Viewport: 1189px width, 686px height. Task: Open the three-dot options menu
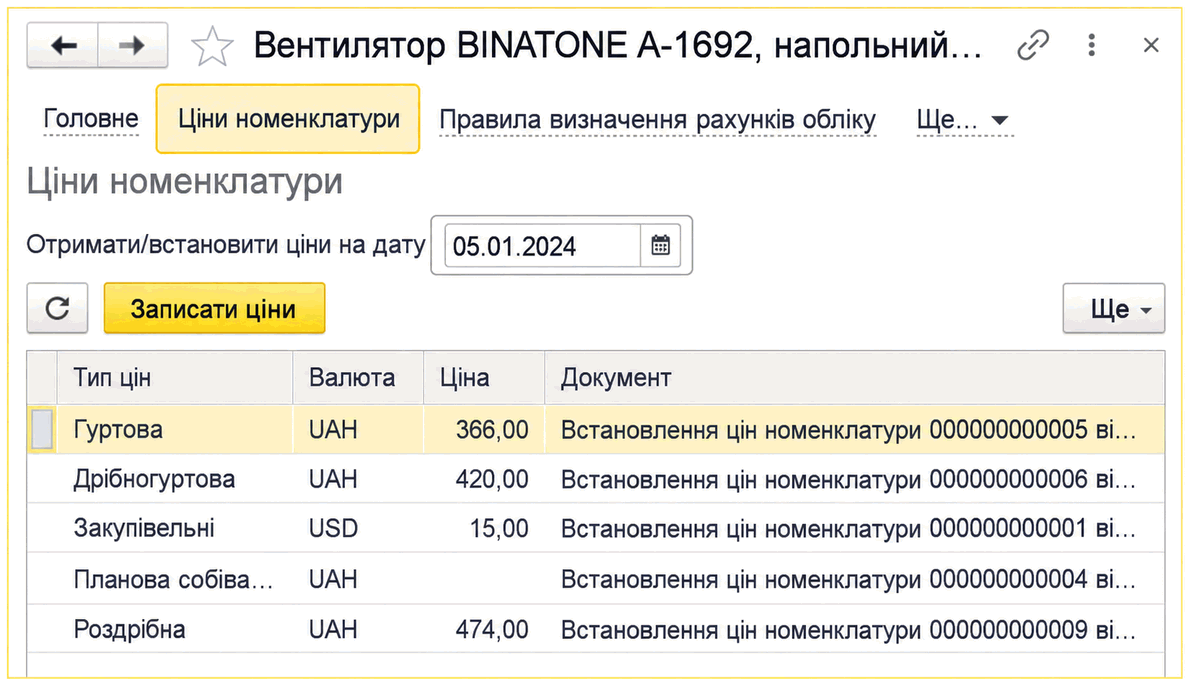pos(1091,45)
